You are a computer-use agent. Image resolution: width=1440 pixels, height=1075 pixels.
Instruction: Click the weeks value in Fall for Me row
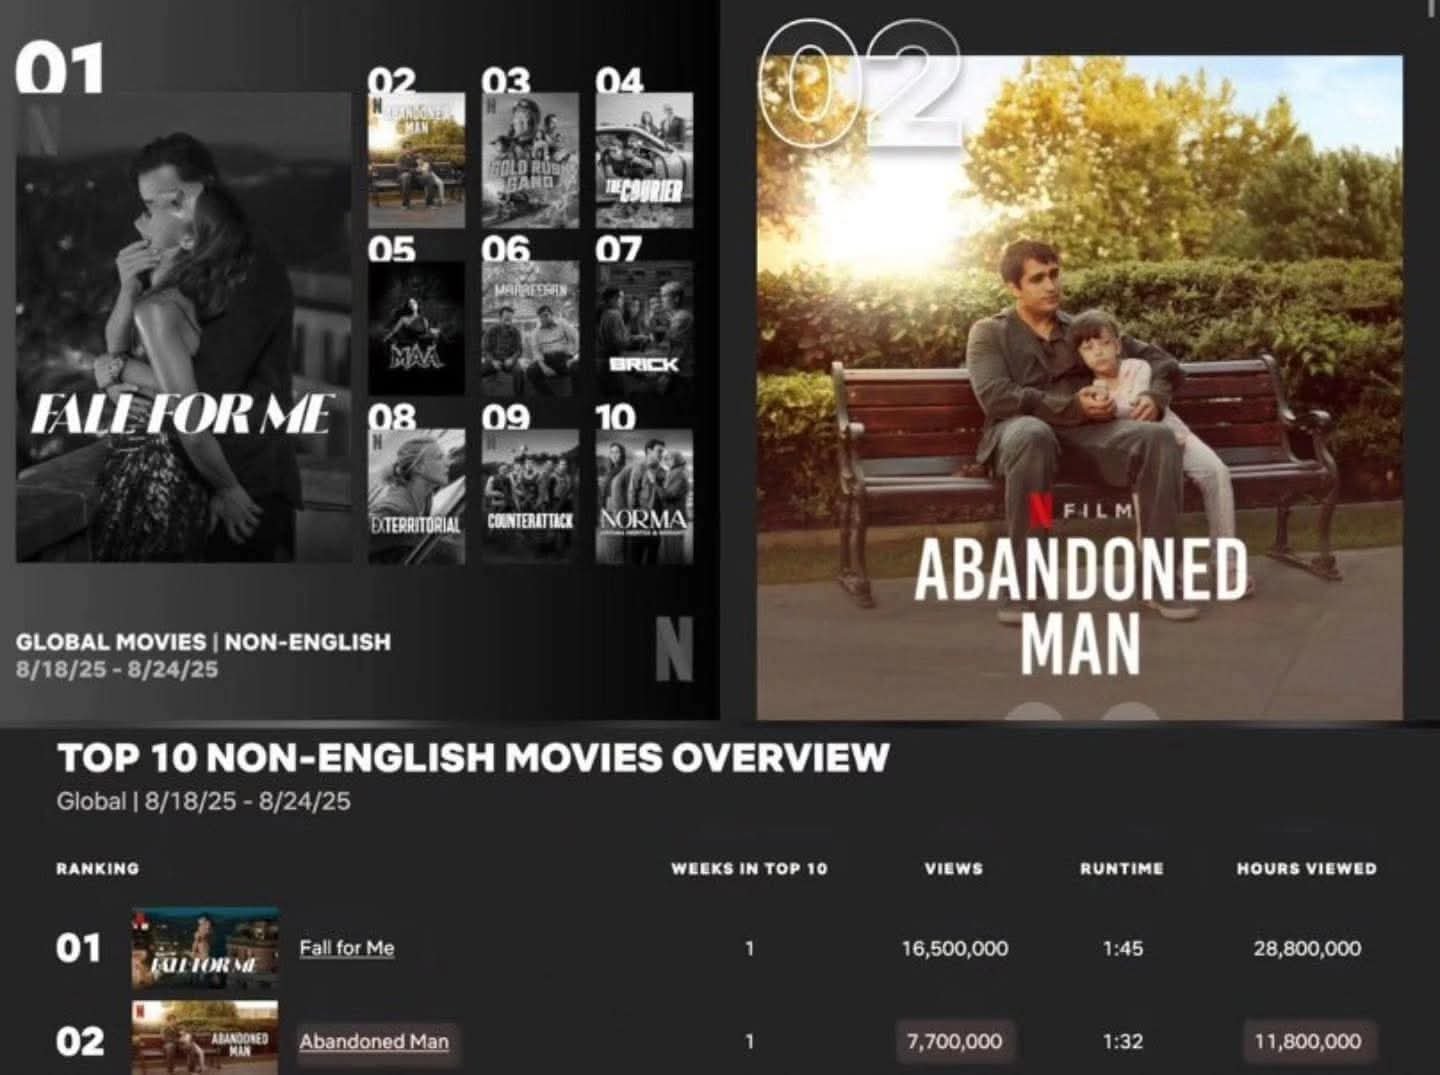click(x=749, y=948)
